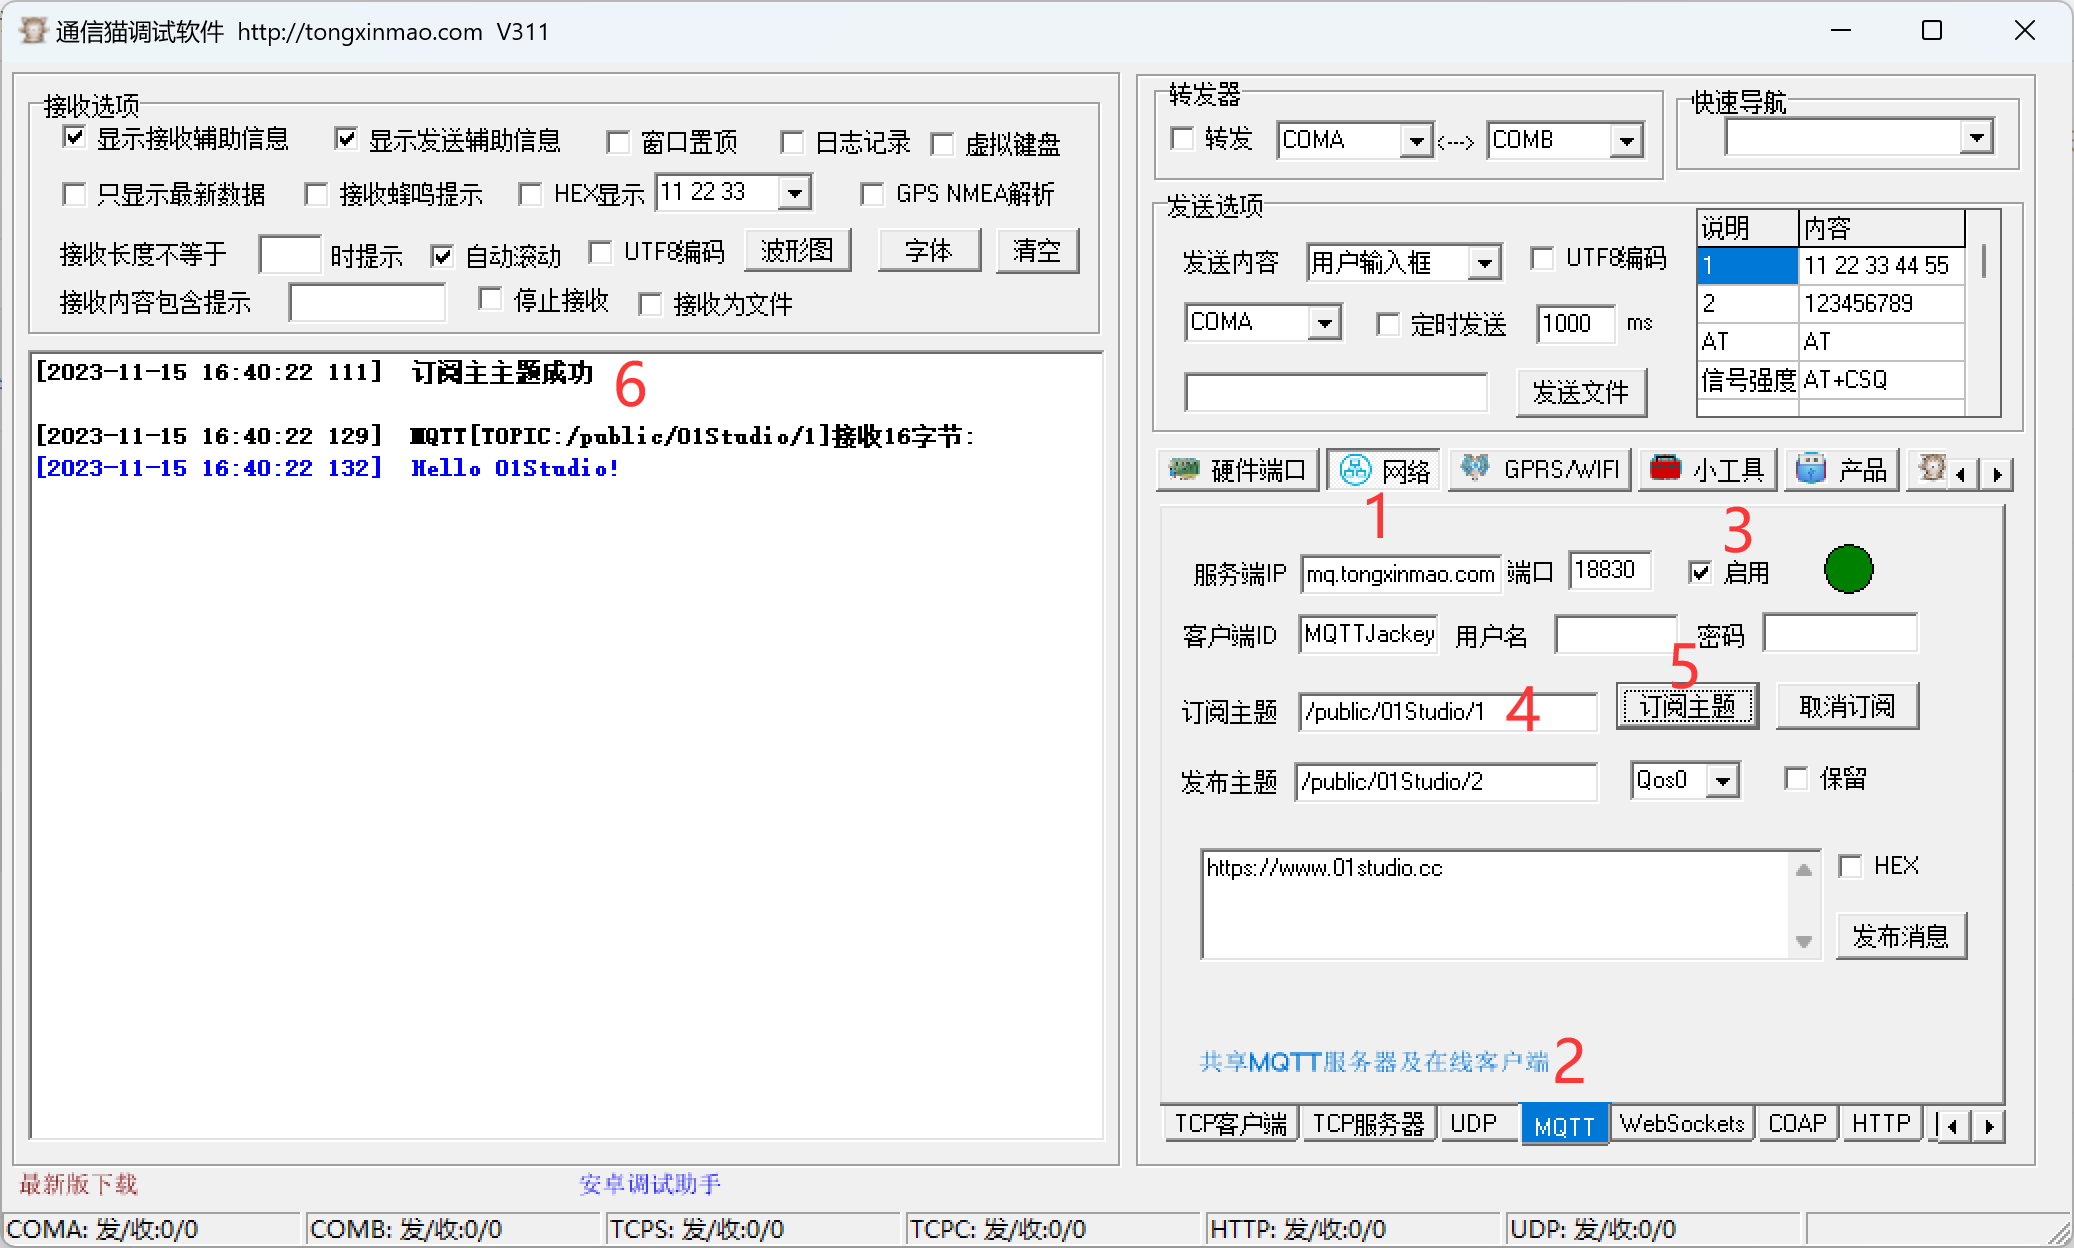Switch to COAP tab
Screen dimensions: 2074x1248
pos(1797,1124)
